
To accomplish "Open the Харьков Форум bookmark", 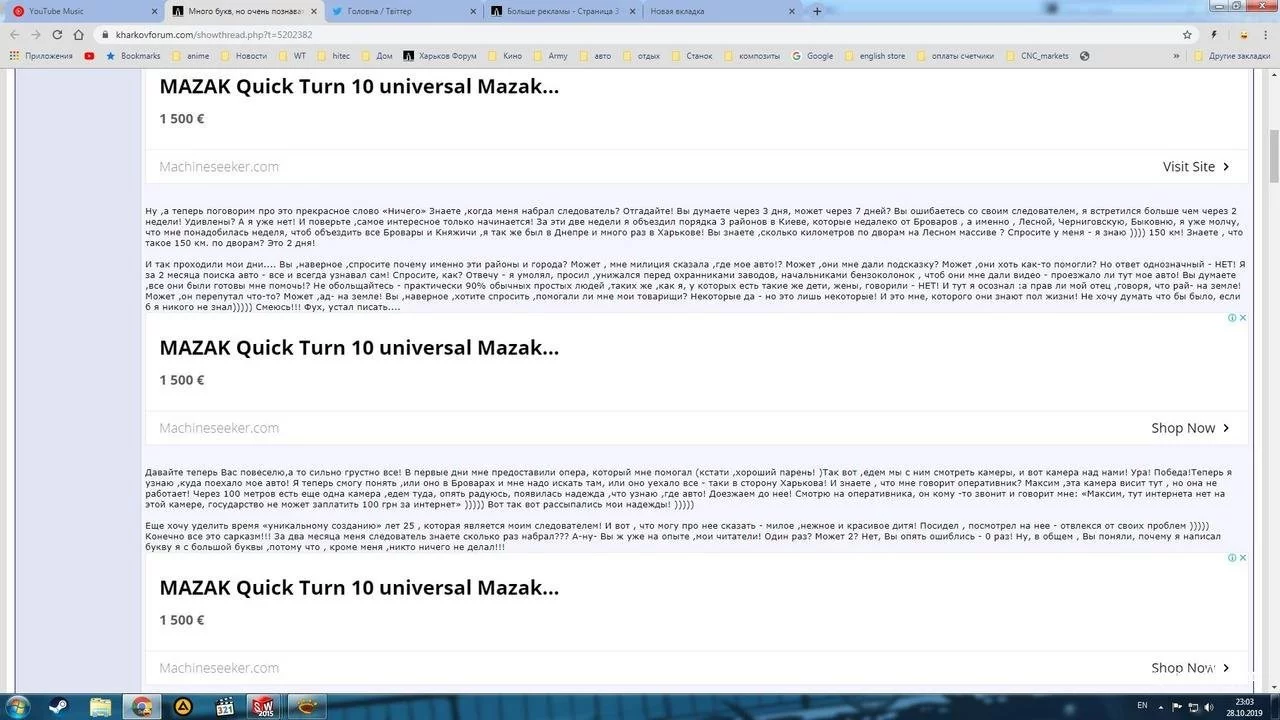I will click(x=439, y=56).
